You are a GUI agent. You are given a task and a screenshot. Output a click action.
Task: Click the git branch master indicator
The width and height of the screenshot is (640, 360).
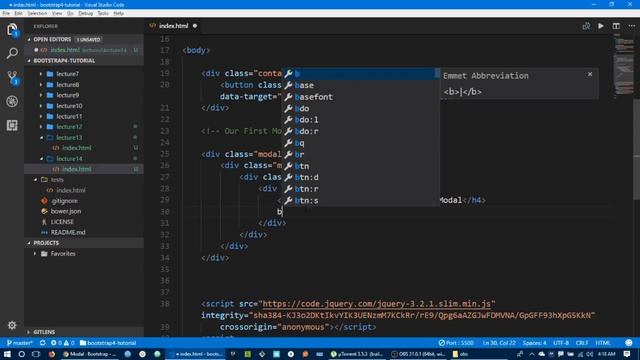20,343
